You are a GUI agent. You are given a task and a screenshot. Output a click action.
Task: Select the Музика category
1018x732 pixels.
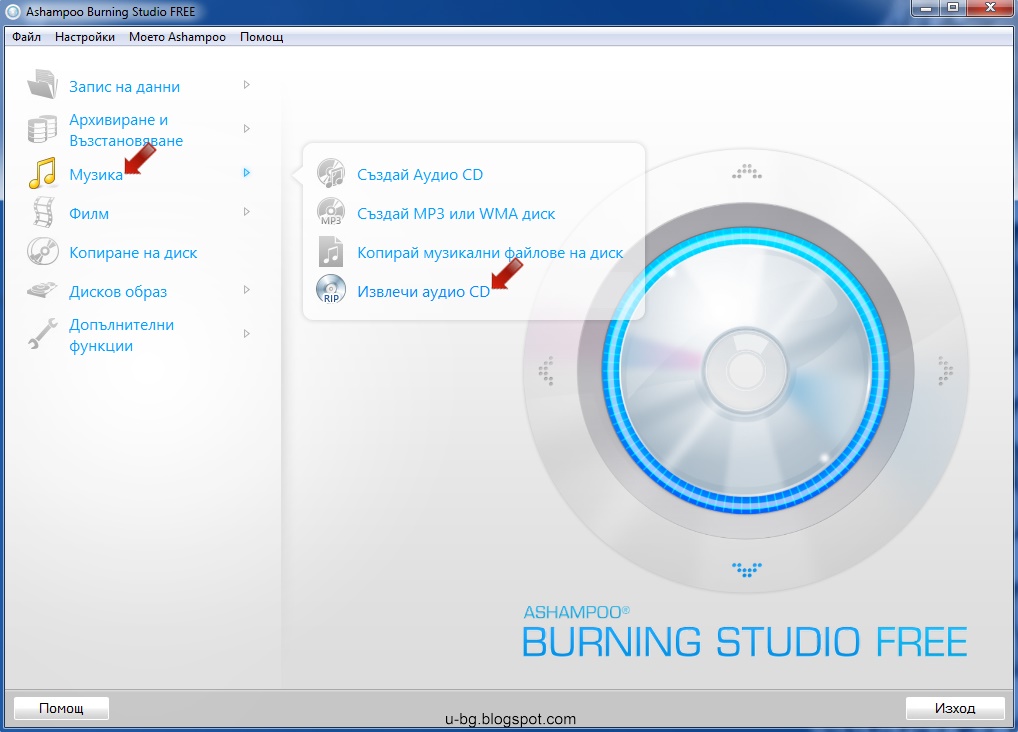tap(96, 175)
